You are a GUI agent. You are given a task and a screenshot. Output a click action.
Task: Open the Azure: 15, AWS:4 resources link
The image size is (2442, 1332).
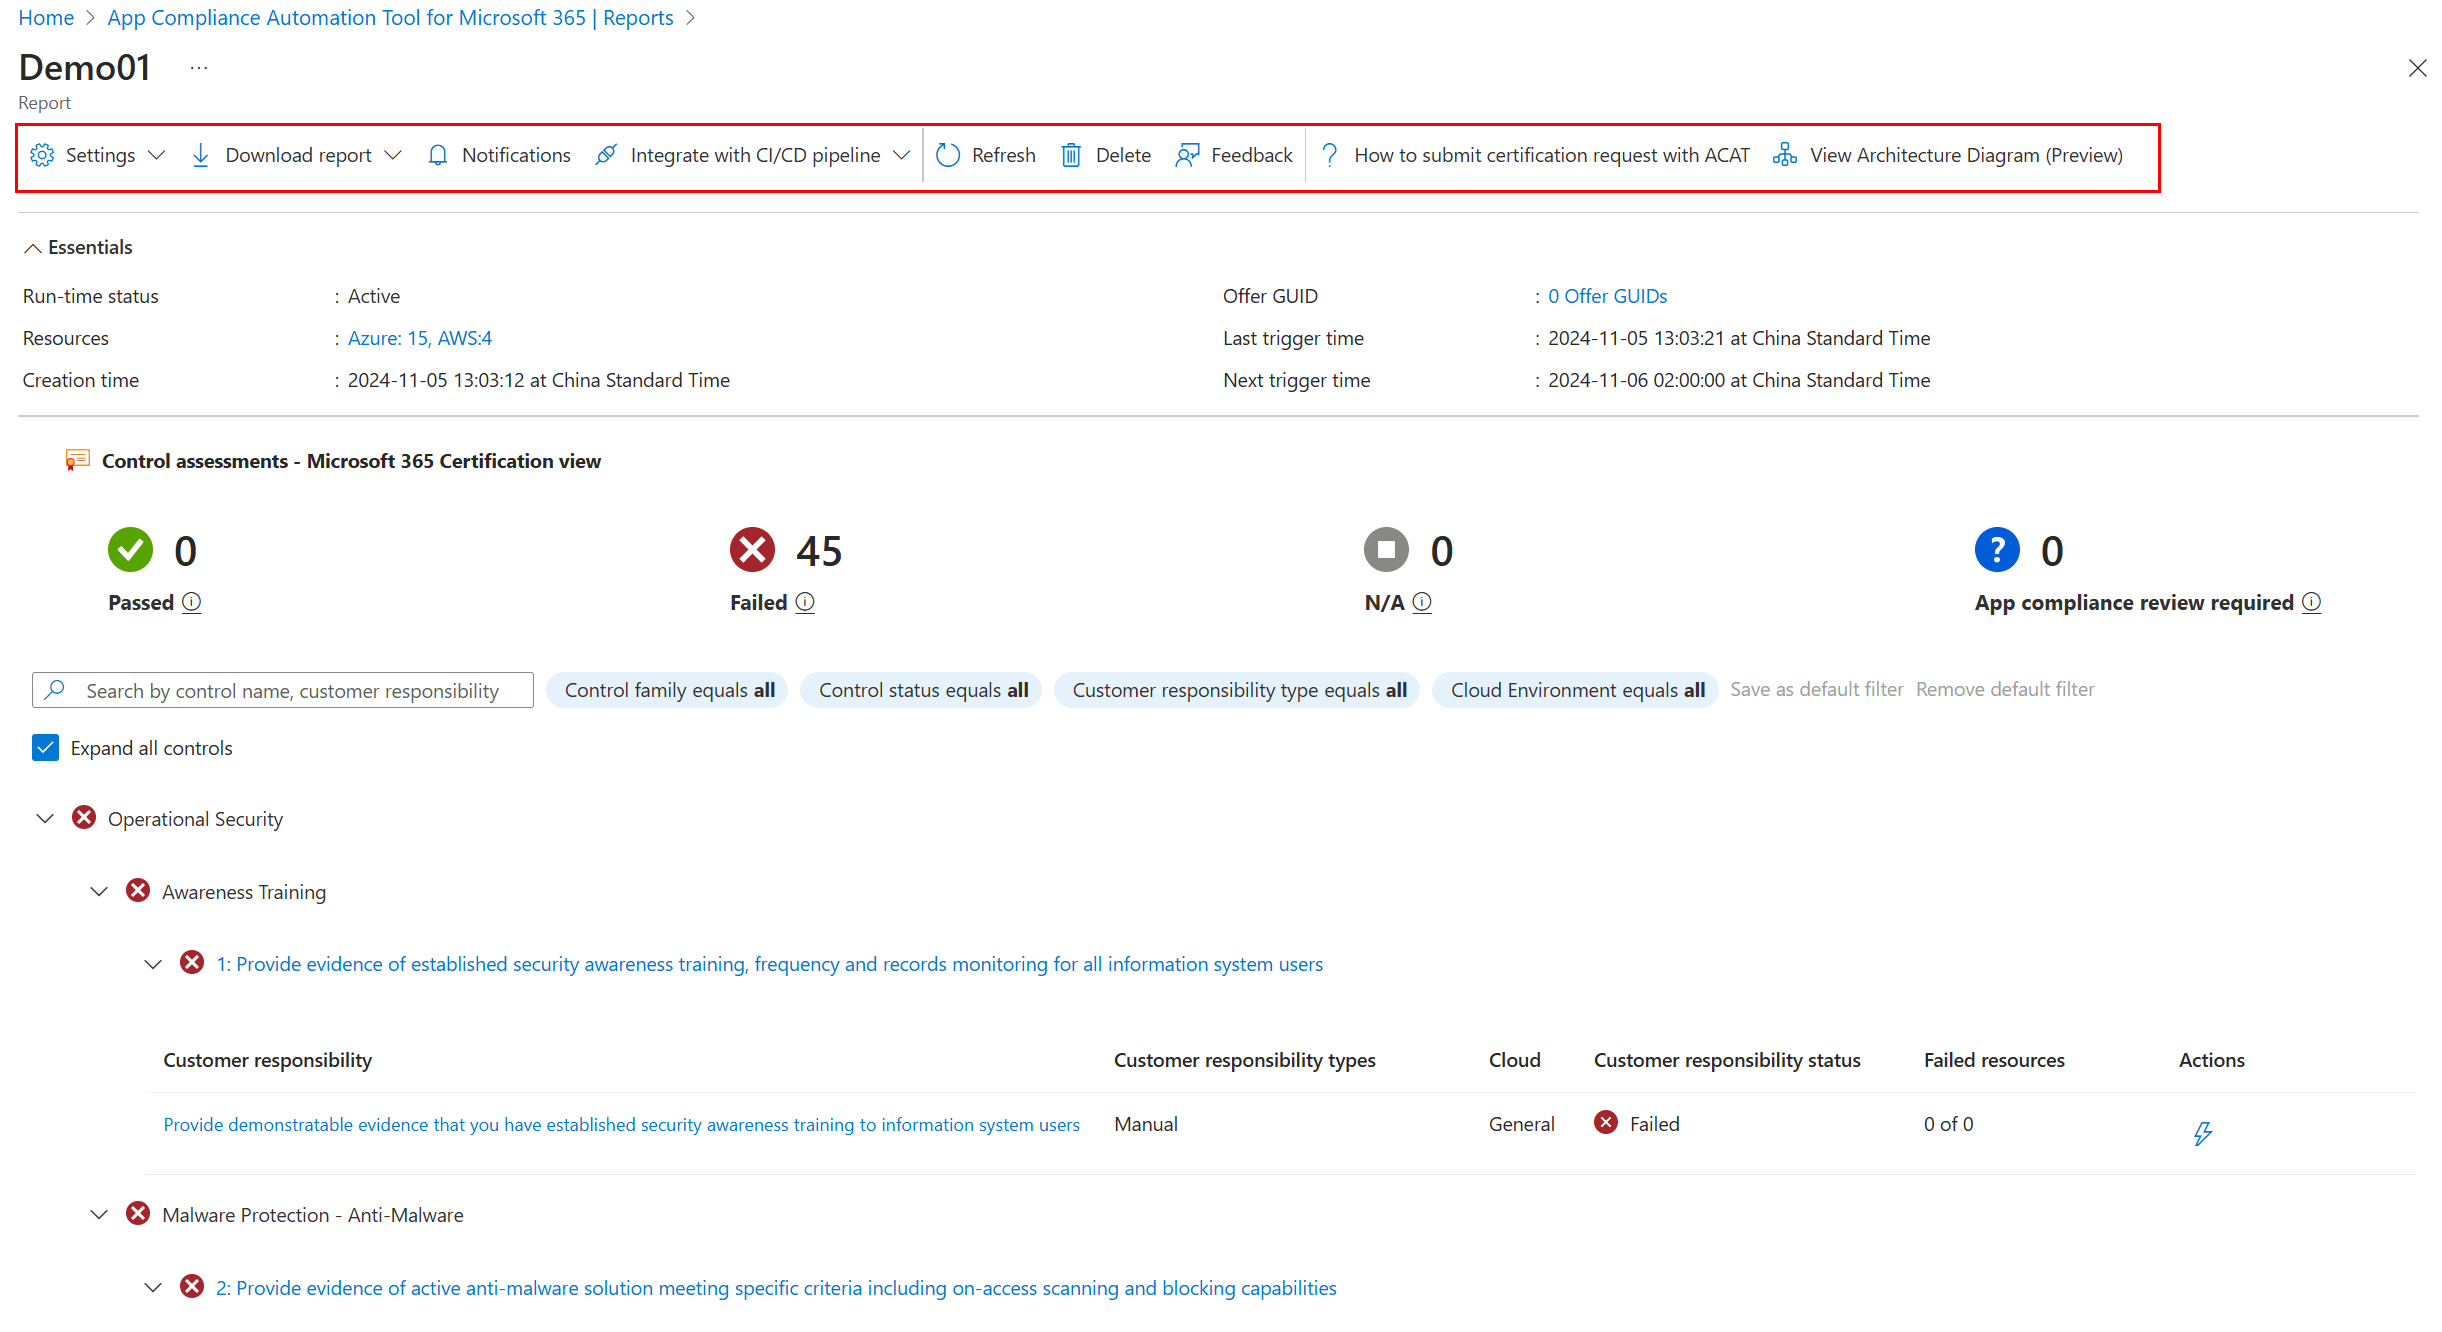pyautogui.click(x=419, y=338)
